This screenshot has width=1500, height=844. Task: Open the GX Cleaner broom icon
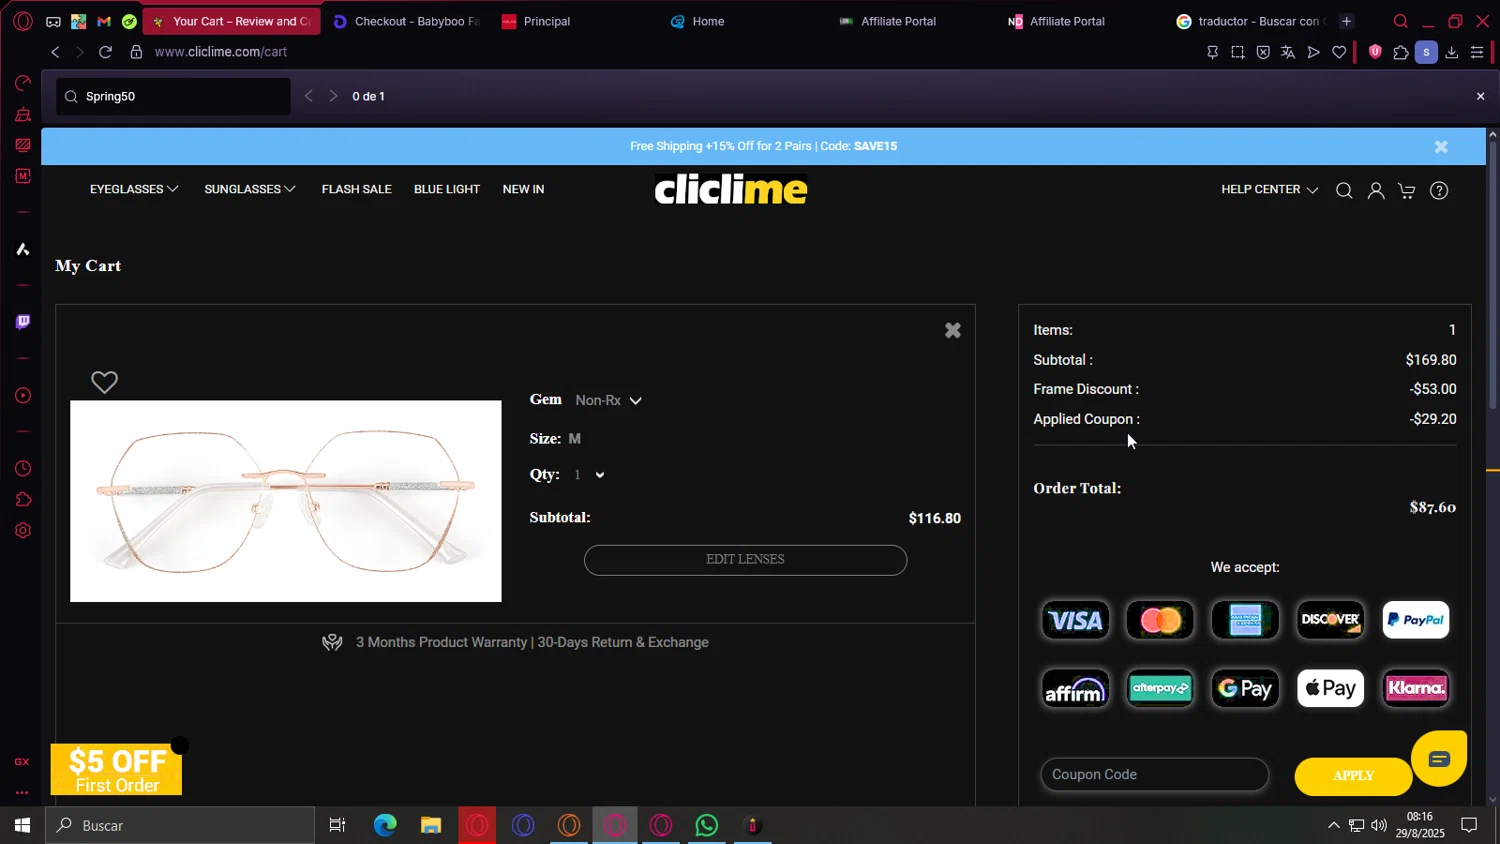[x=23, y=114]
